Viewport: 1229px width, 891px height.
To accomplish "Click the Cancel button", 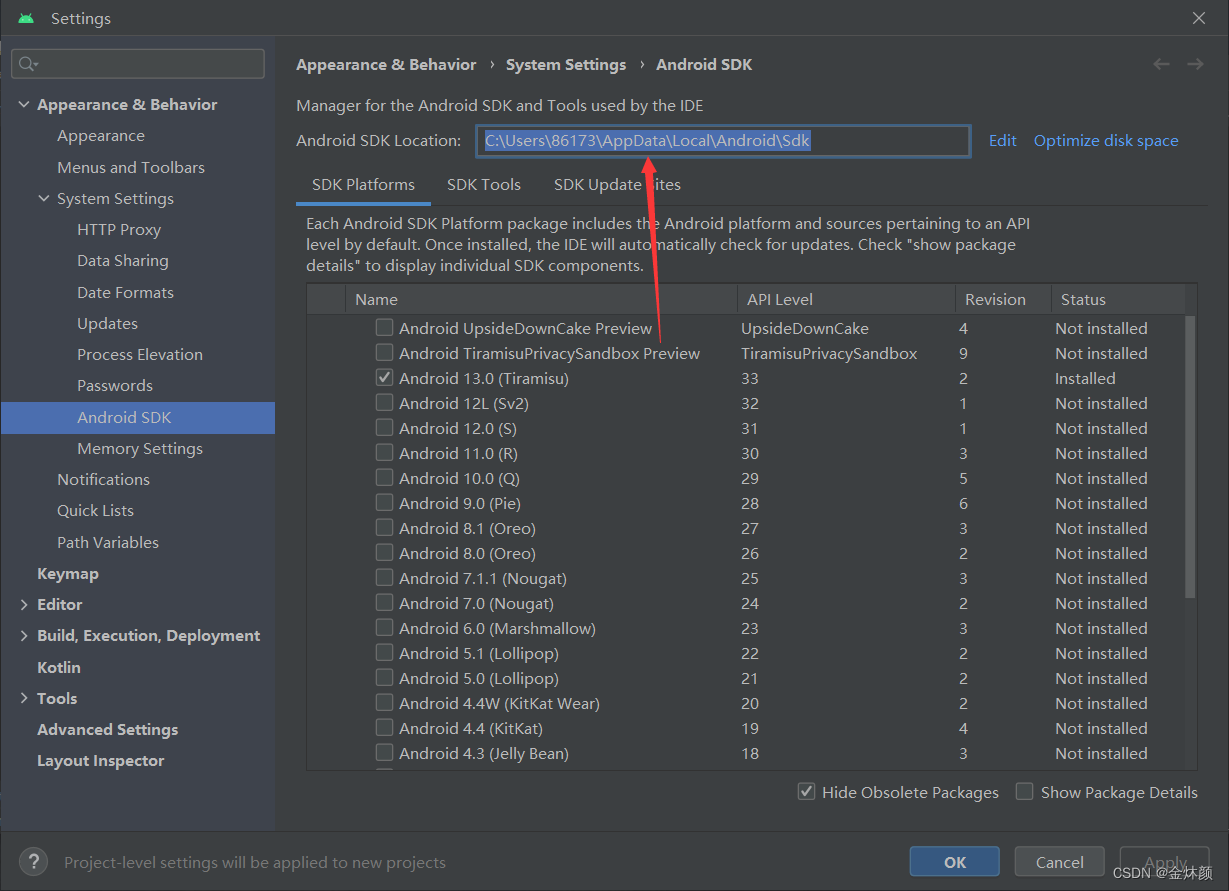I will click(x=1060, y=862).
